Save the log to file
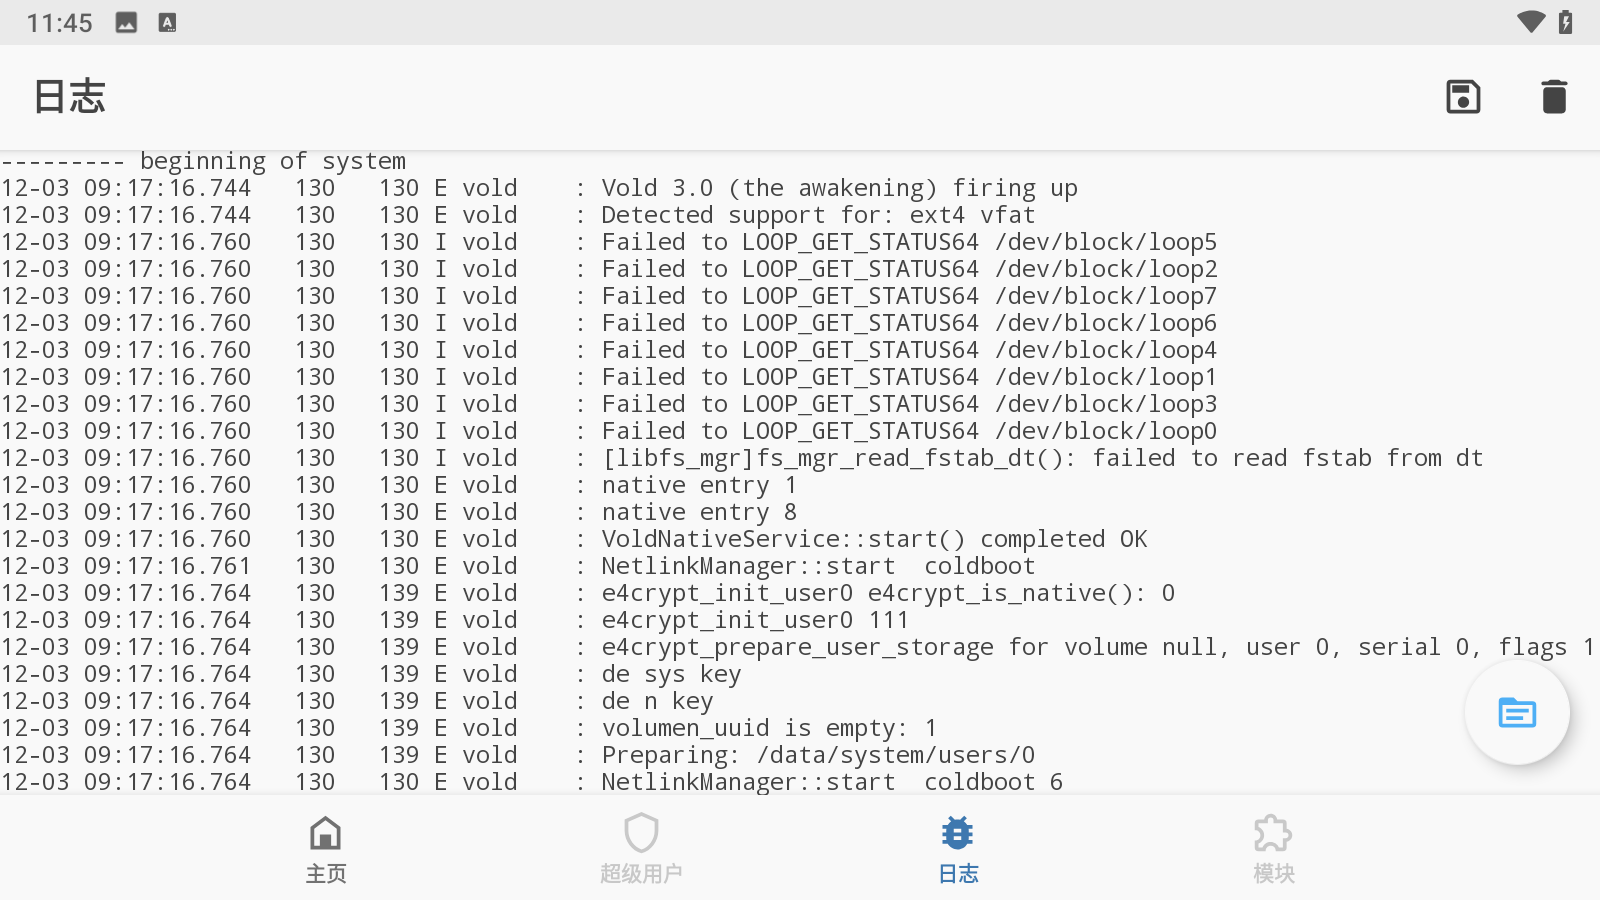The image size is (1600, 900). coord(1463,97)
